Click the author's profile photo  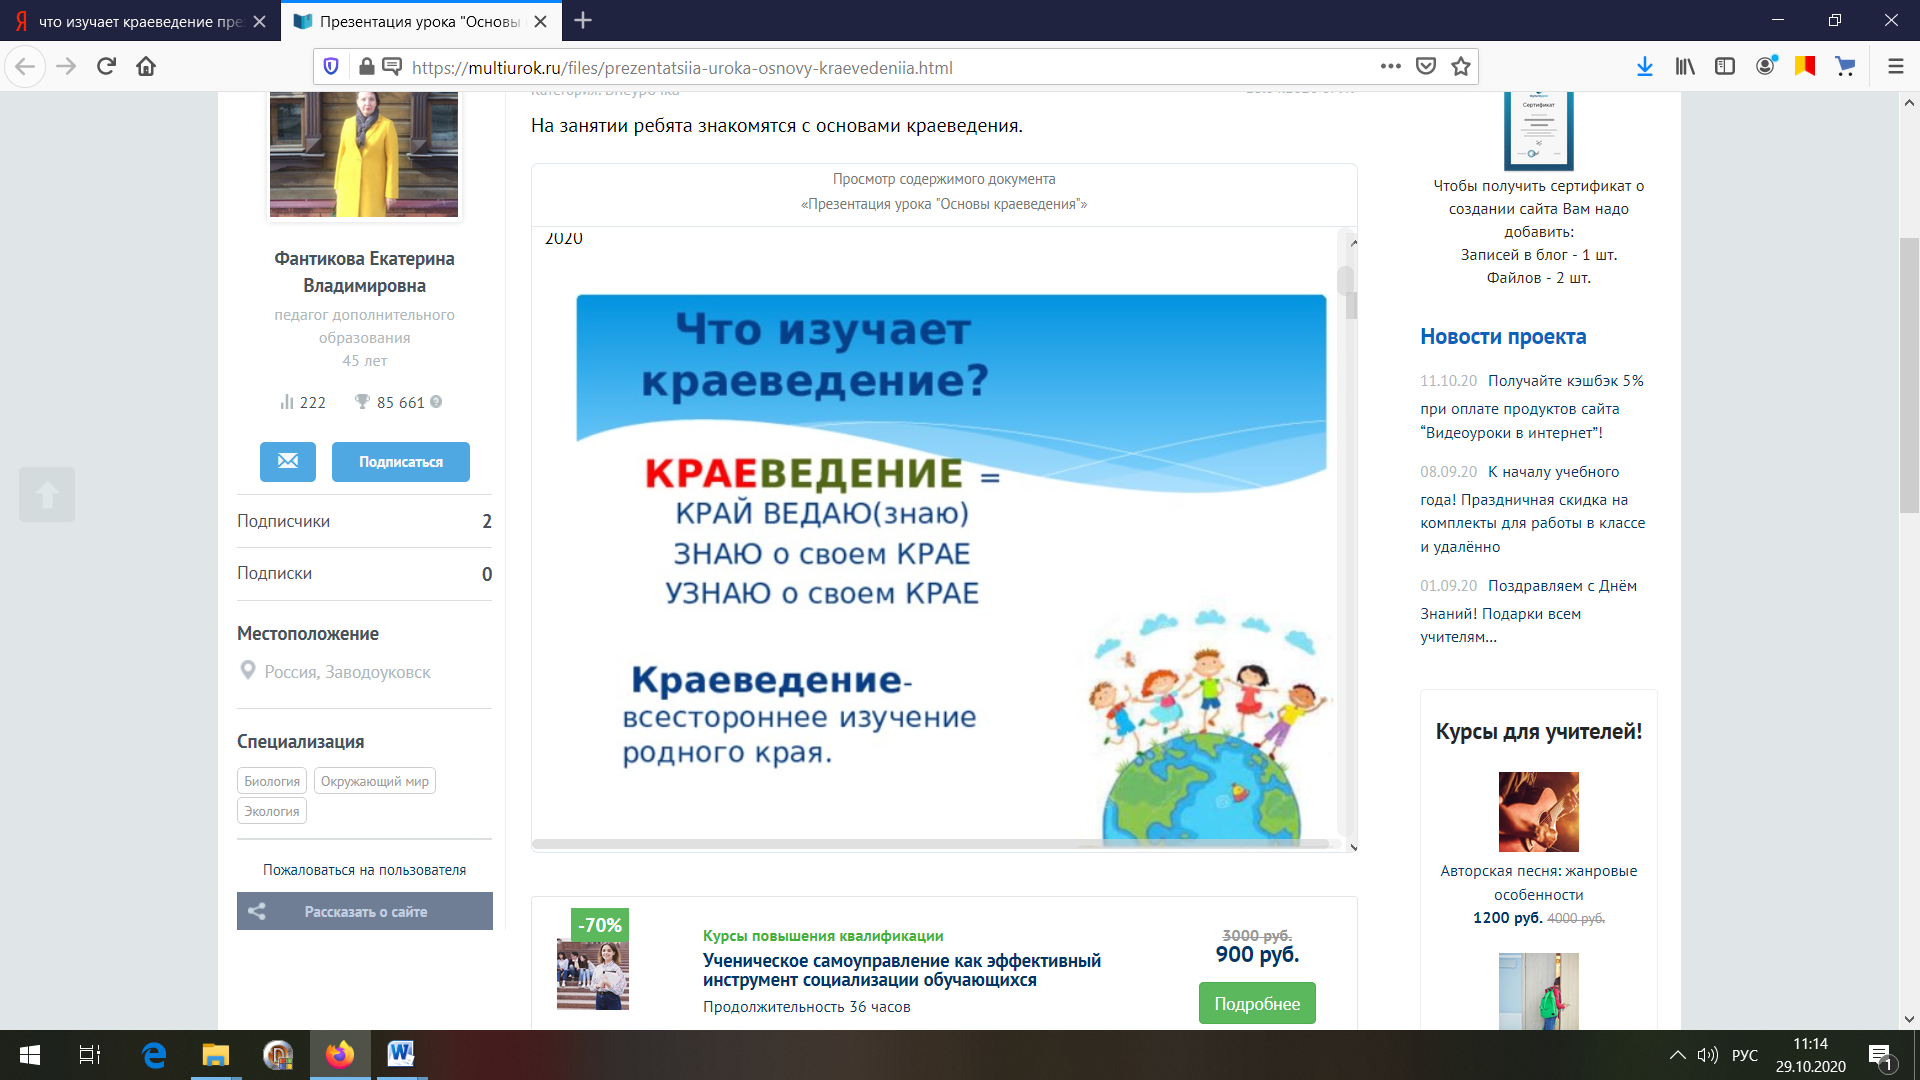click(364, 154)
